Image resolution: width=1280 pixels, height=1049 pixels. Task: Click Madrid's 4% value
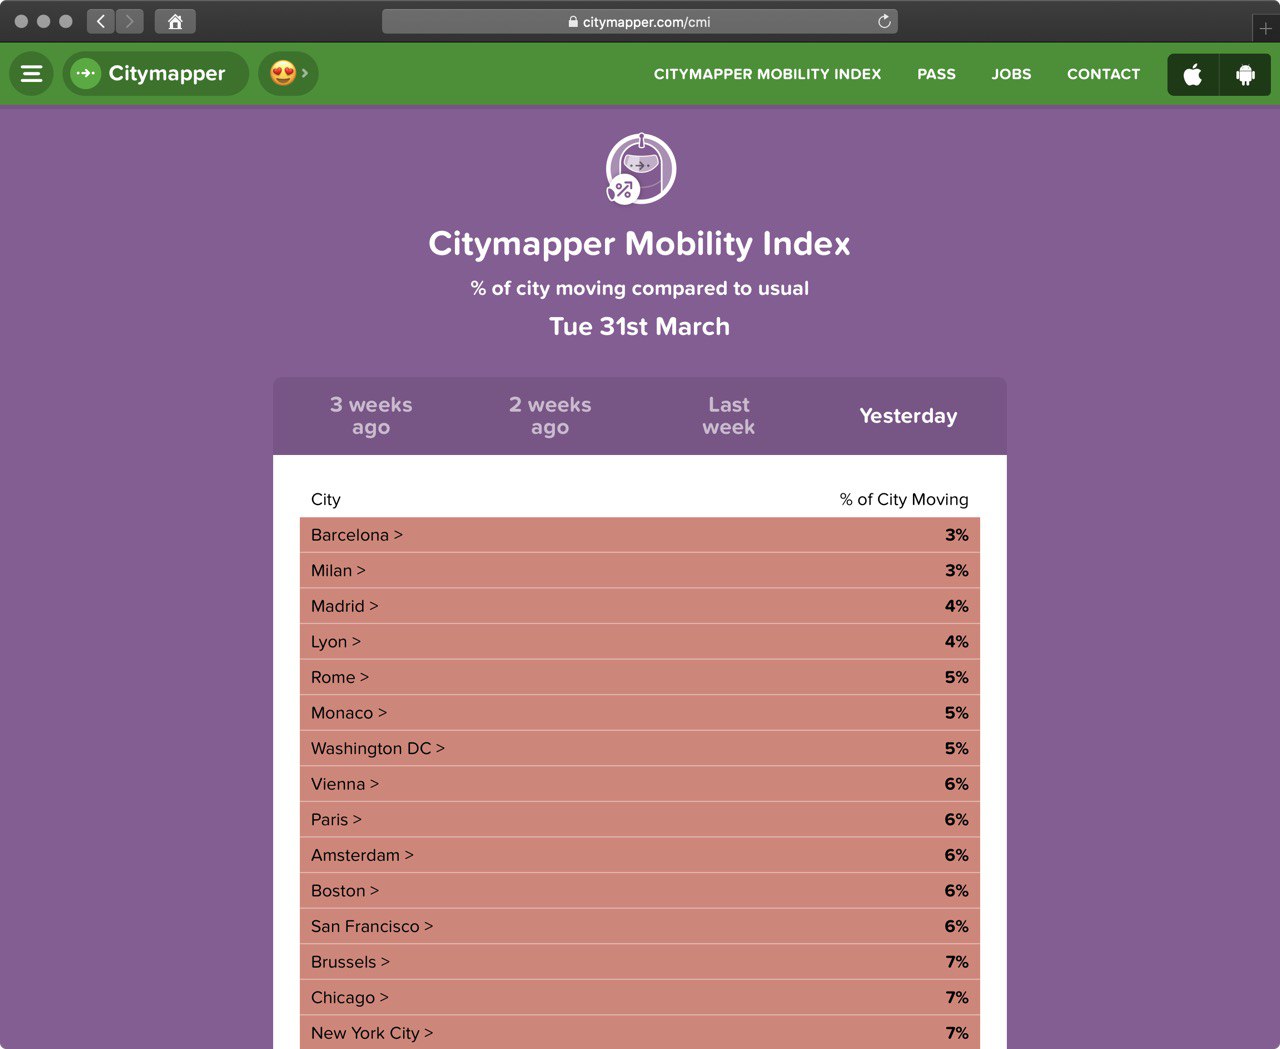click(x=957, y=606)
